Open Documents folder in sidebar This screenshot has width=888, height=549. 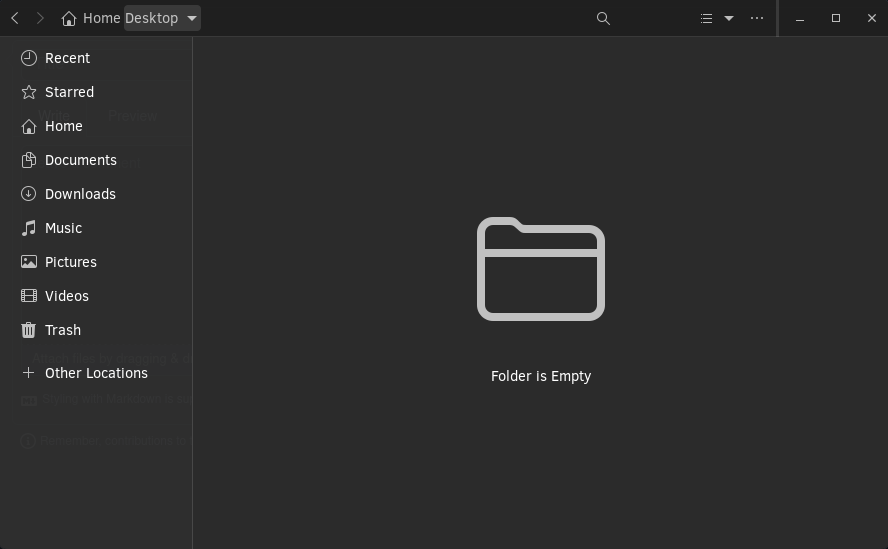tap(96, 160)
